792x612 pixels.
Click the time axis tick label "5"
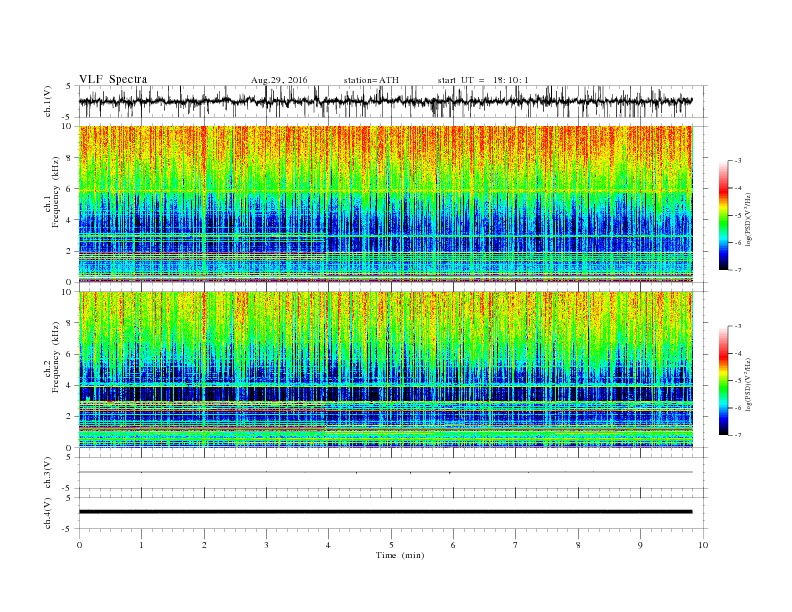pyautogui.click(x=391, y=545)
